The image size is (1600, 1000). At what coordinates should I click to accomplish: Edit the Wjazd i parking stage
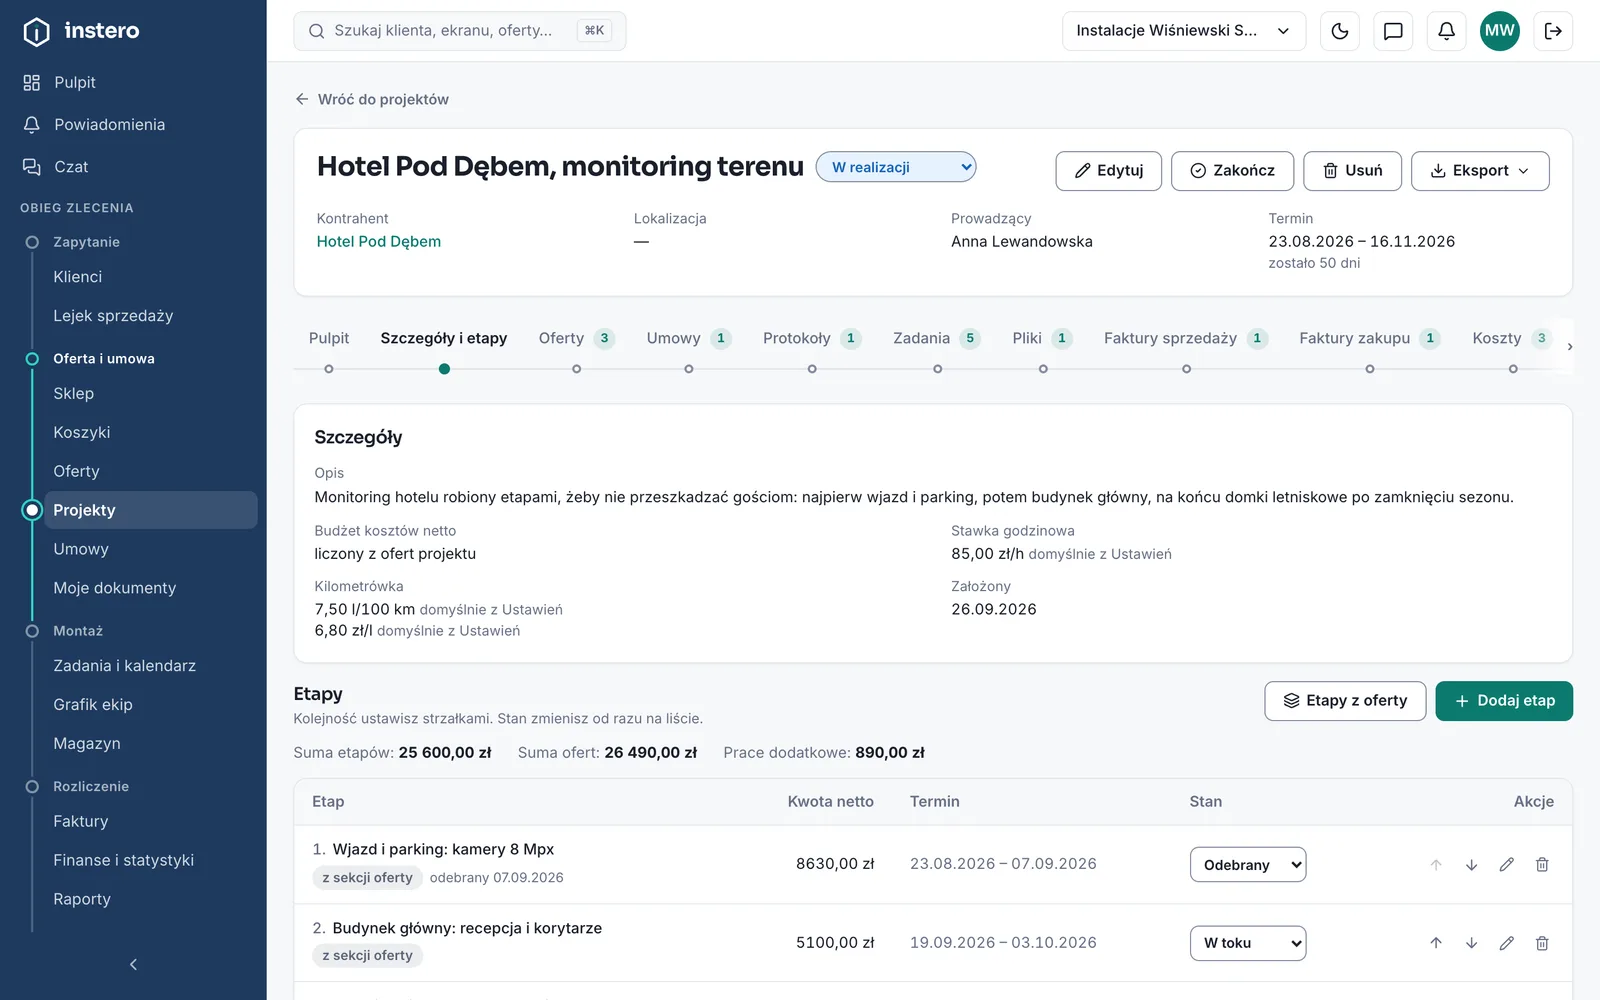click(1507, 865)
